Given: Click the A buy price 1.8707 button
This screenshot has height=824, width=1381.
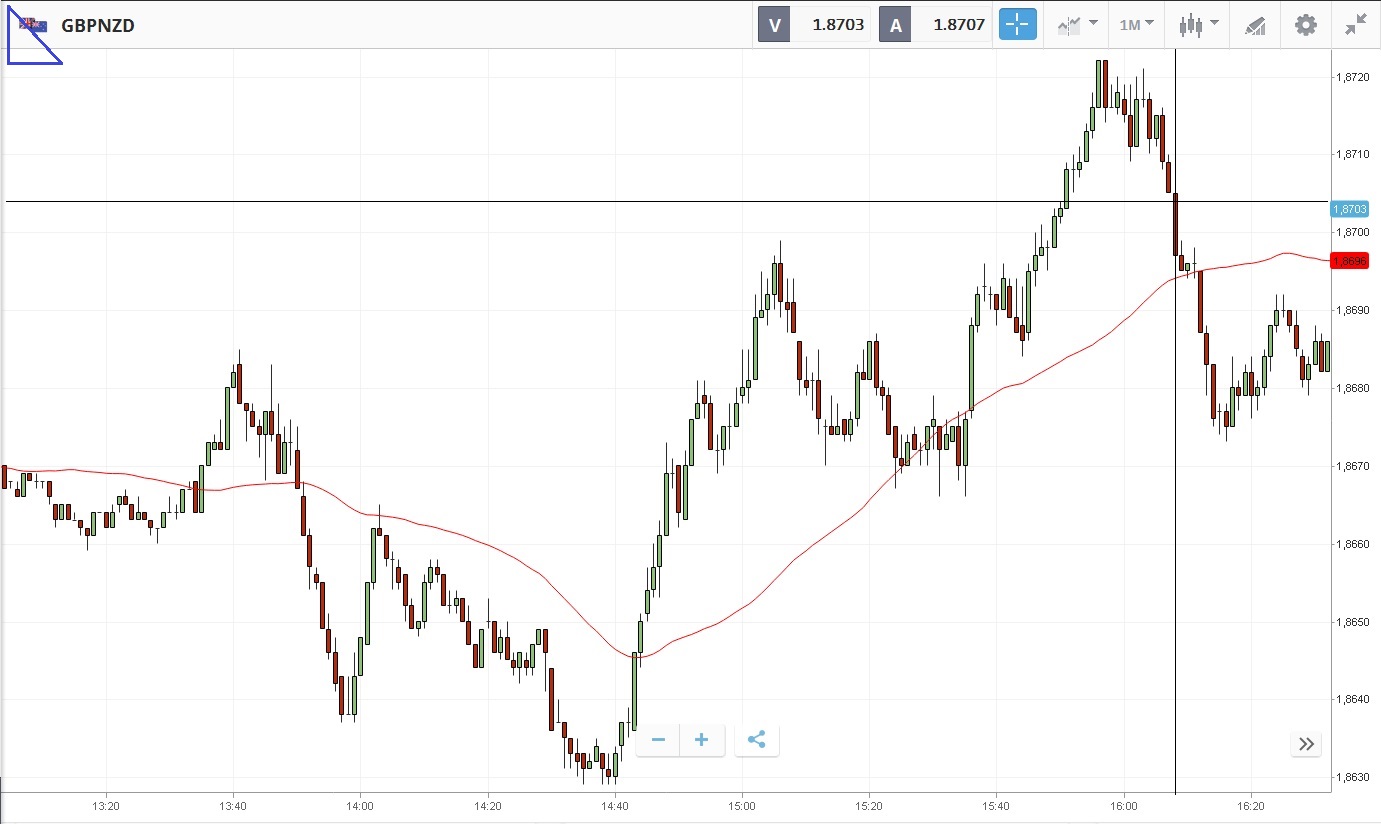Looking at the screenshot, I should click(x=936, y=25).
